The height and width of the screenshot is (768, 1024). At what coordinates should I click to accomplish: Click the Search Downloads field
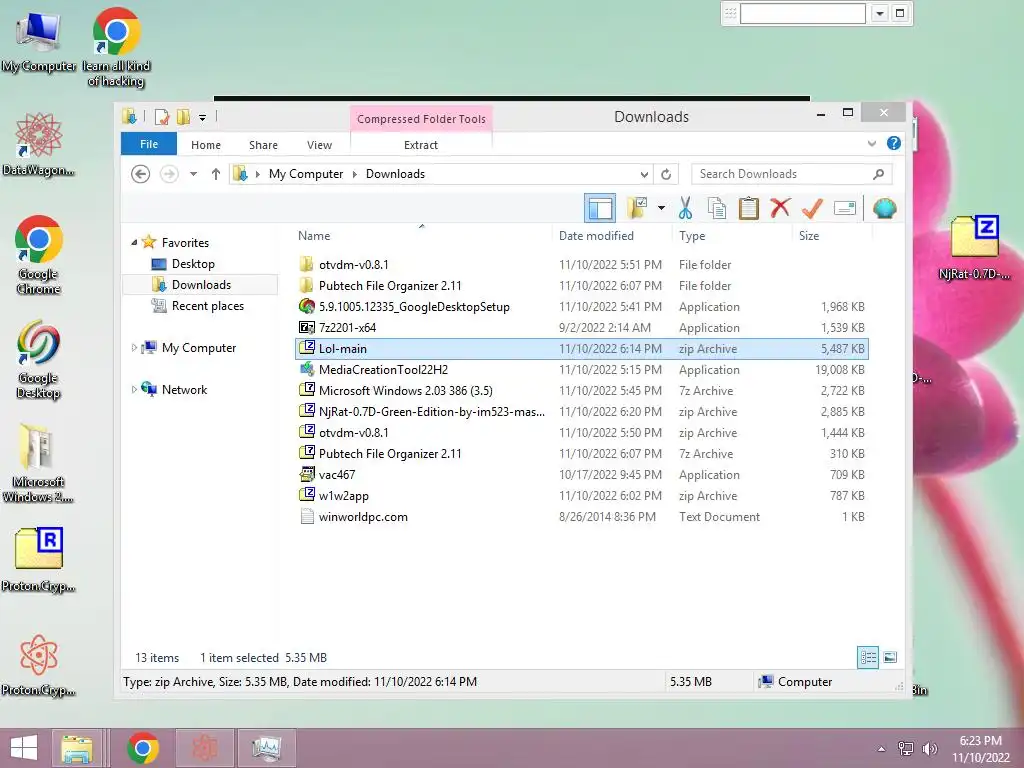792,174
